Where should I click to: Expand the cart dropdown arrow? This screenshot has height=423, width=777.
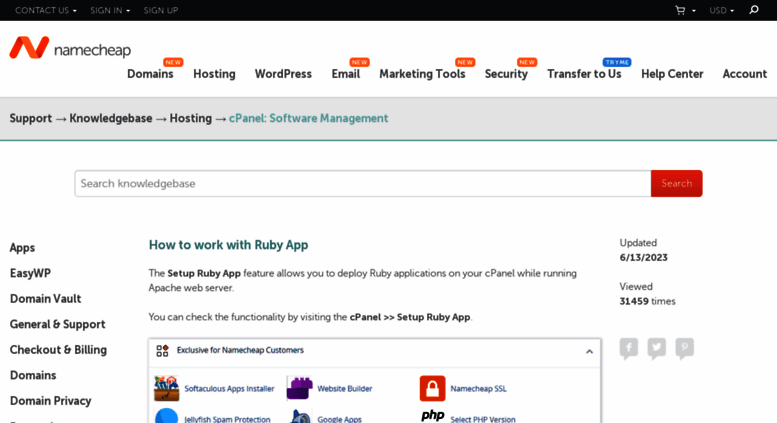point(693,10)
